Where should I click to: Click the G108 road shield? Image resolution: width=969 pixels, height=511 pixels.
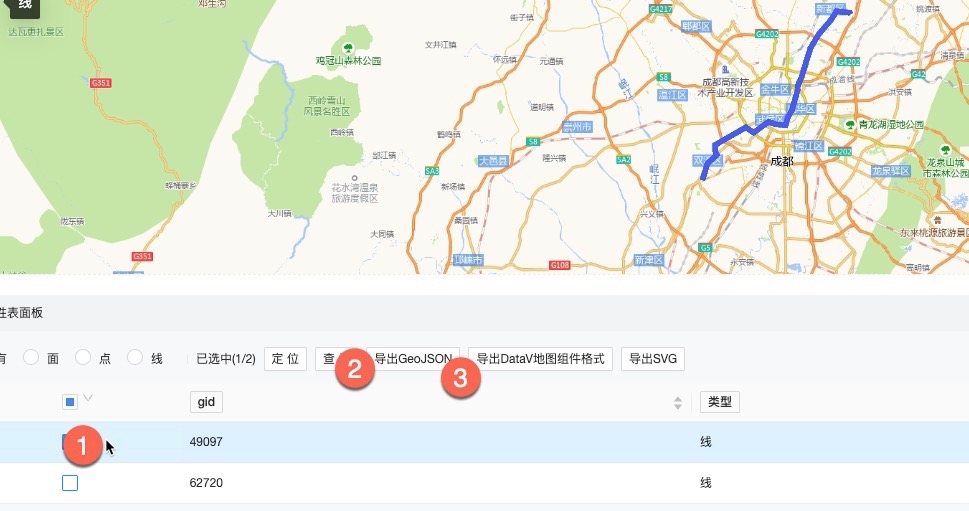click(x=559, y=265)
